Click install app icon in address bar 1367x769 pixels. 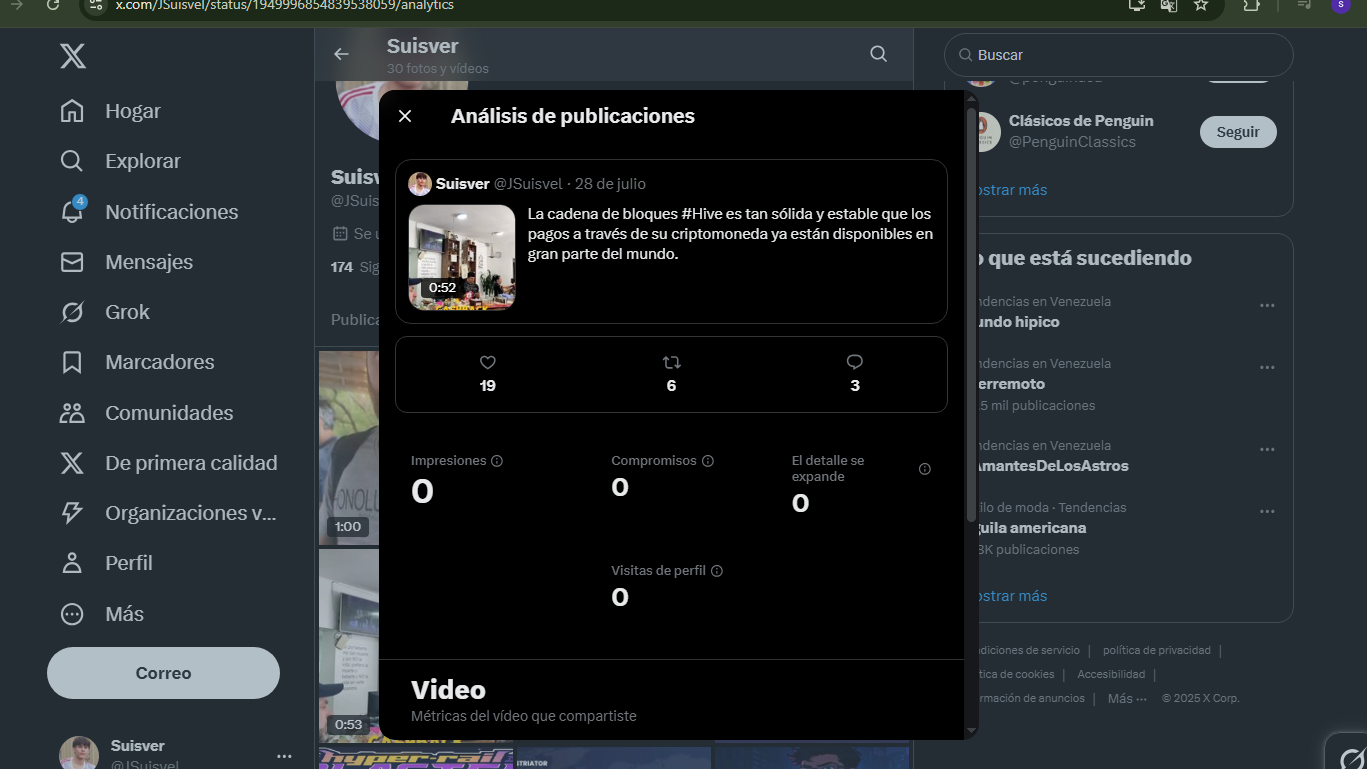click(x=1137, y=5)
